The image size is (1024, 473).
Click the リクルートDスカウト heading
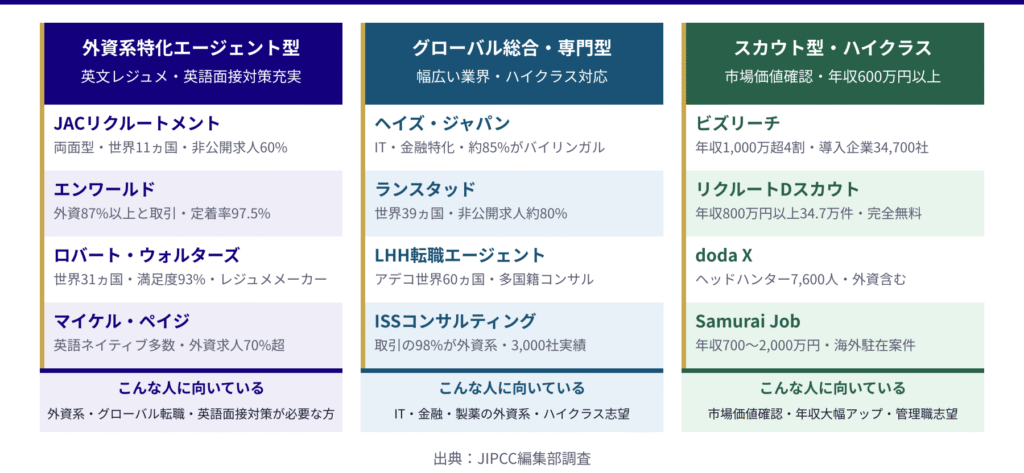click(x=777, y=189)
